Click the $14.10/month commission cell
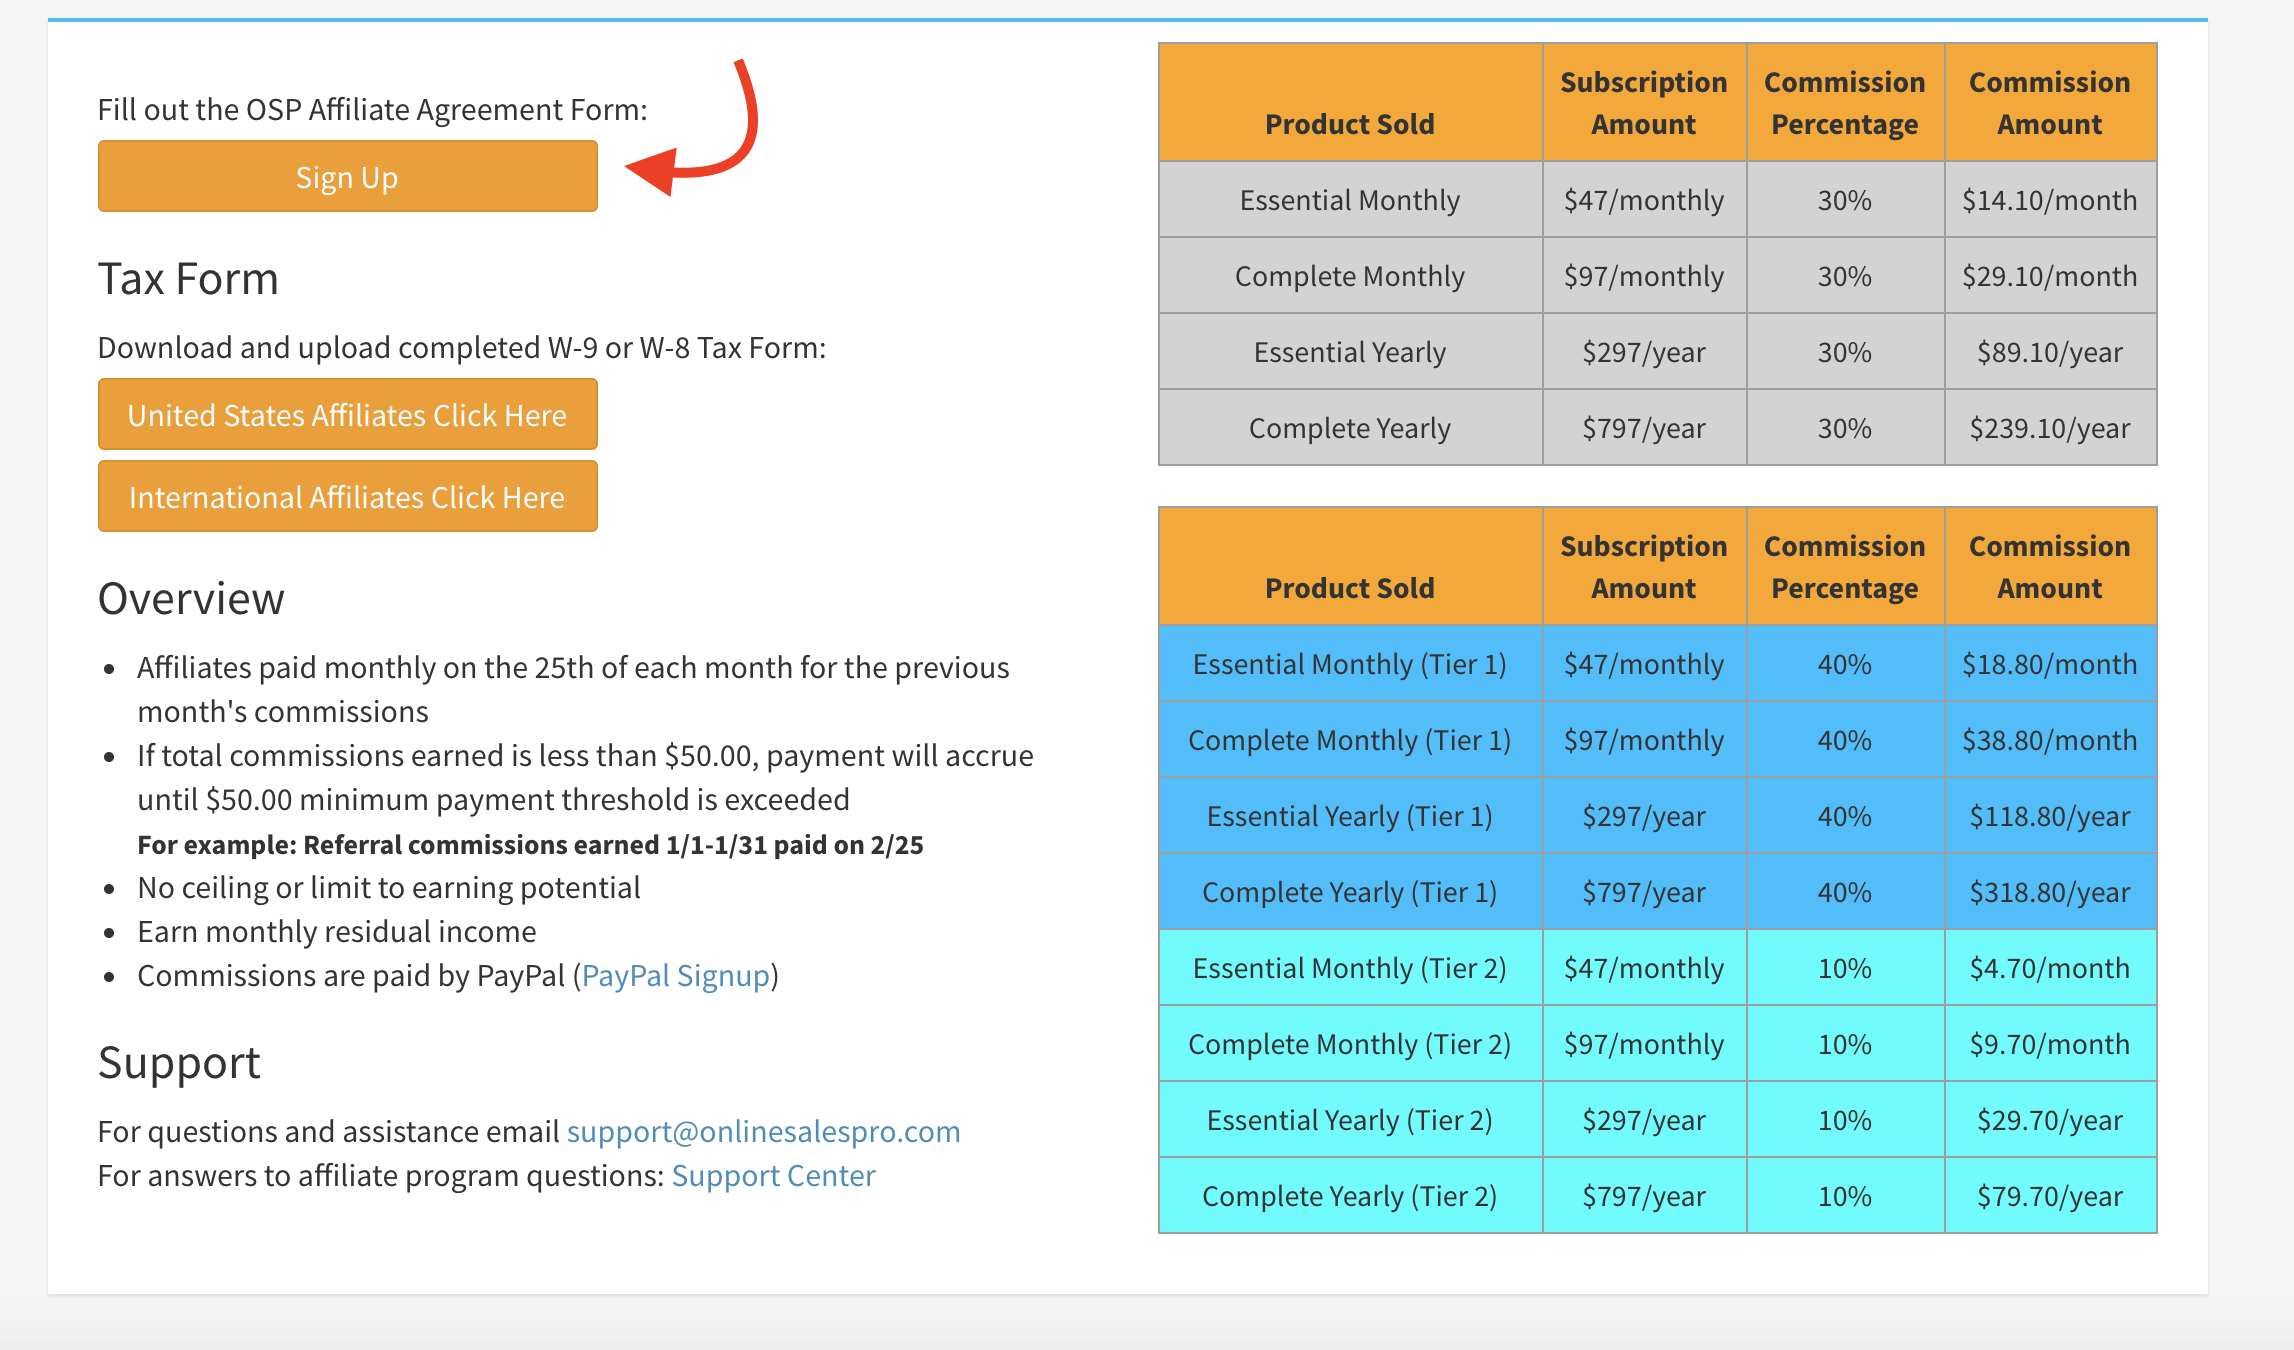The height and width of the screenshot is (1350, 2294). [x=2050, y=200]
